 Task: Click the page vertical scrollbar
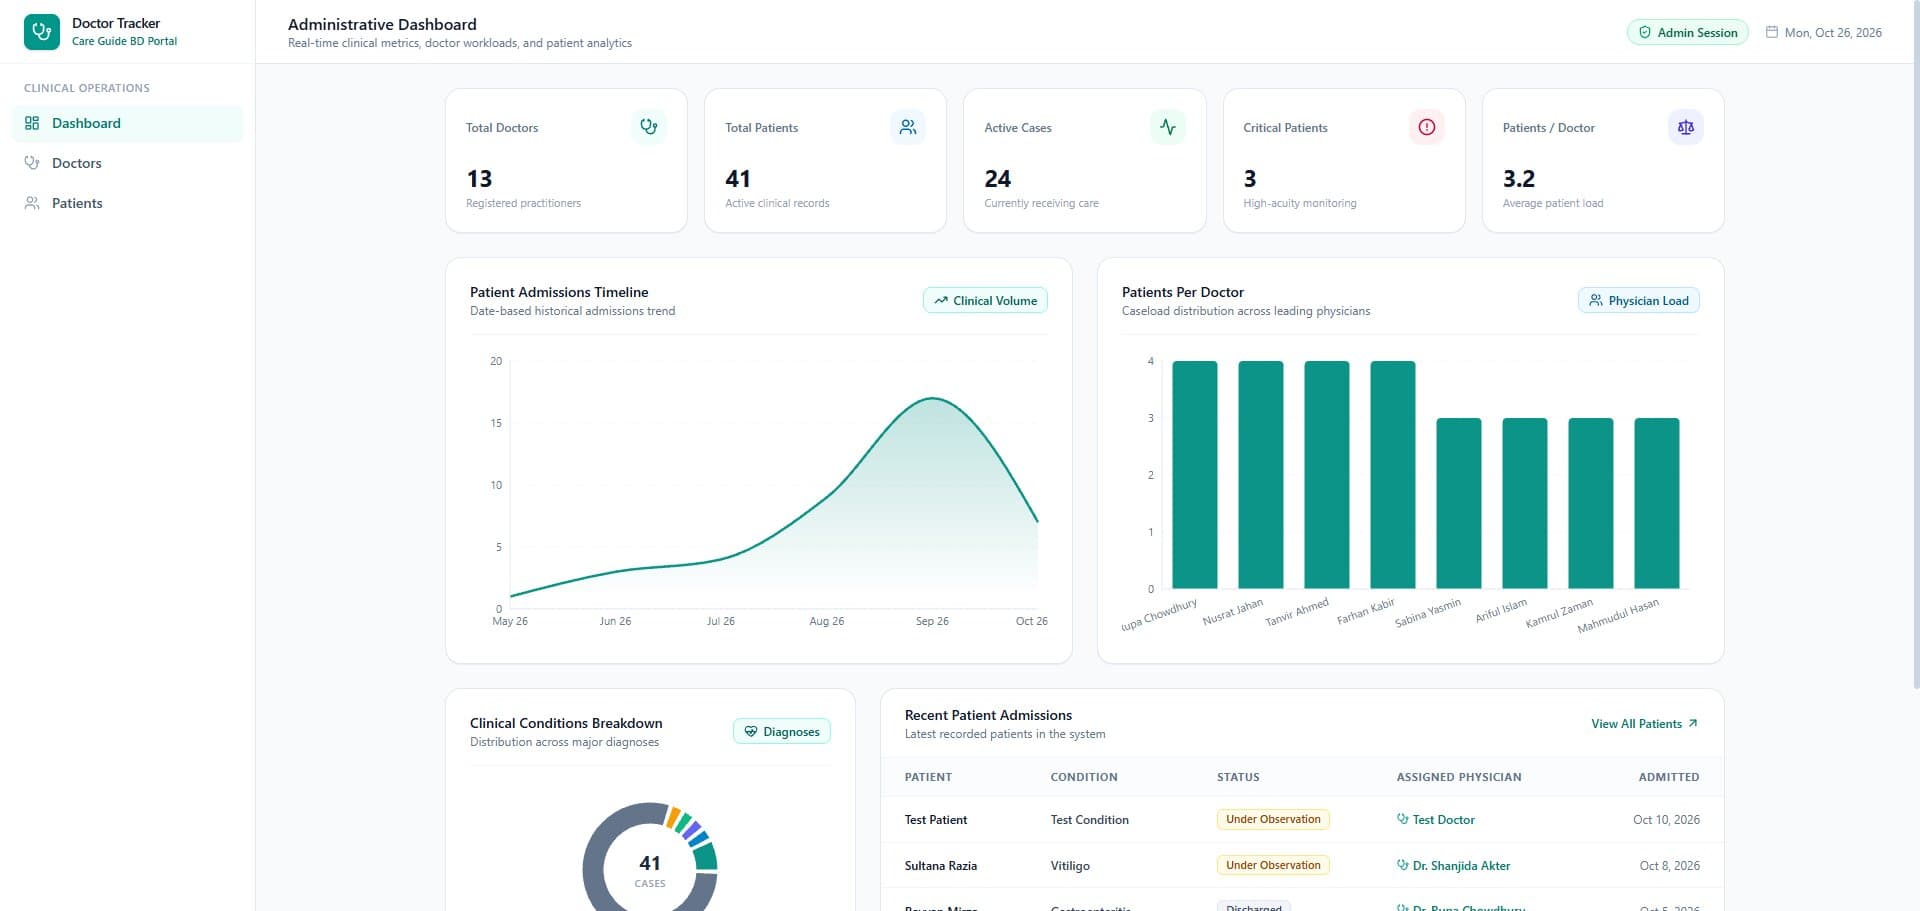point(1915,345)
